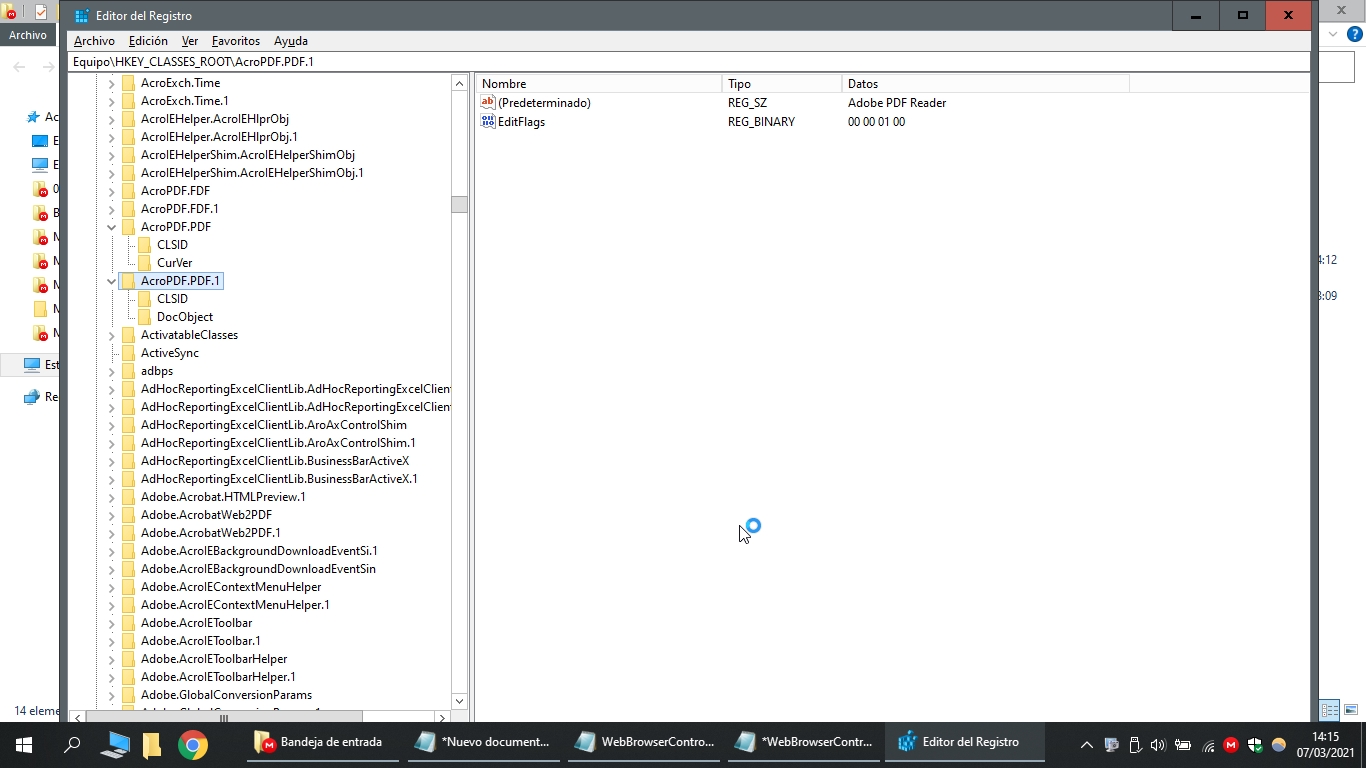Click the ActiveSync folder icon

pyautogui.click(x=128, y=353)
